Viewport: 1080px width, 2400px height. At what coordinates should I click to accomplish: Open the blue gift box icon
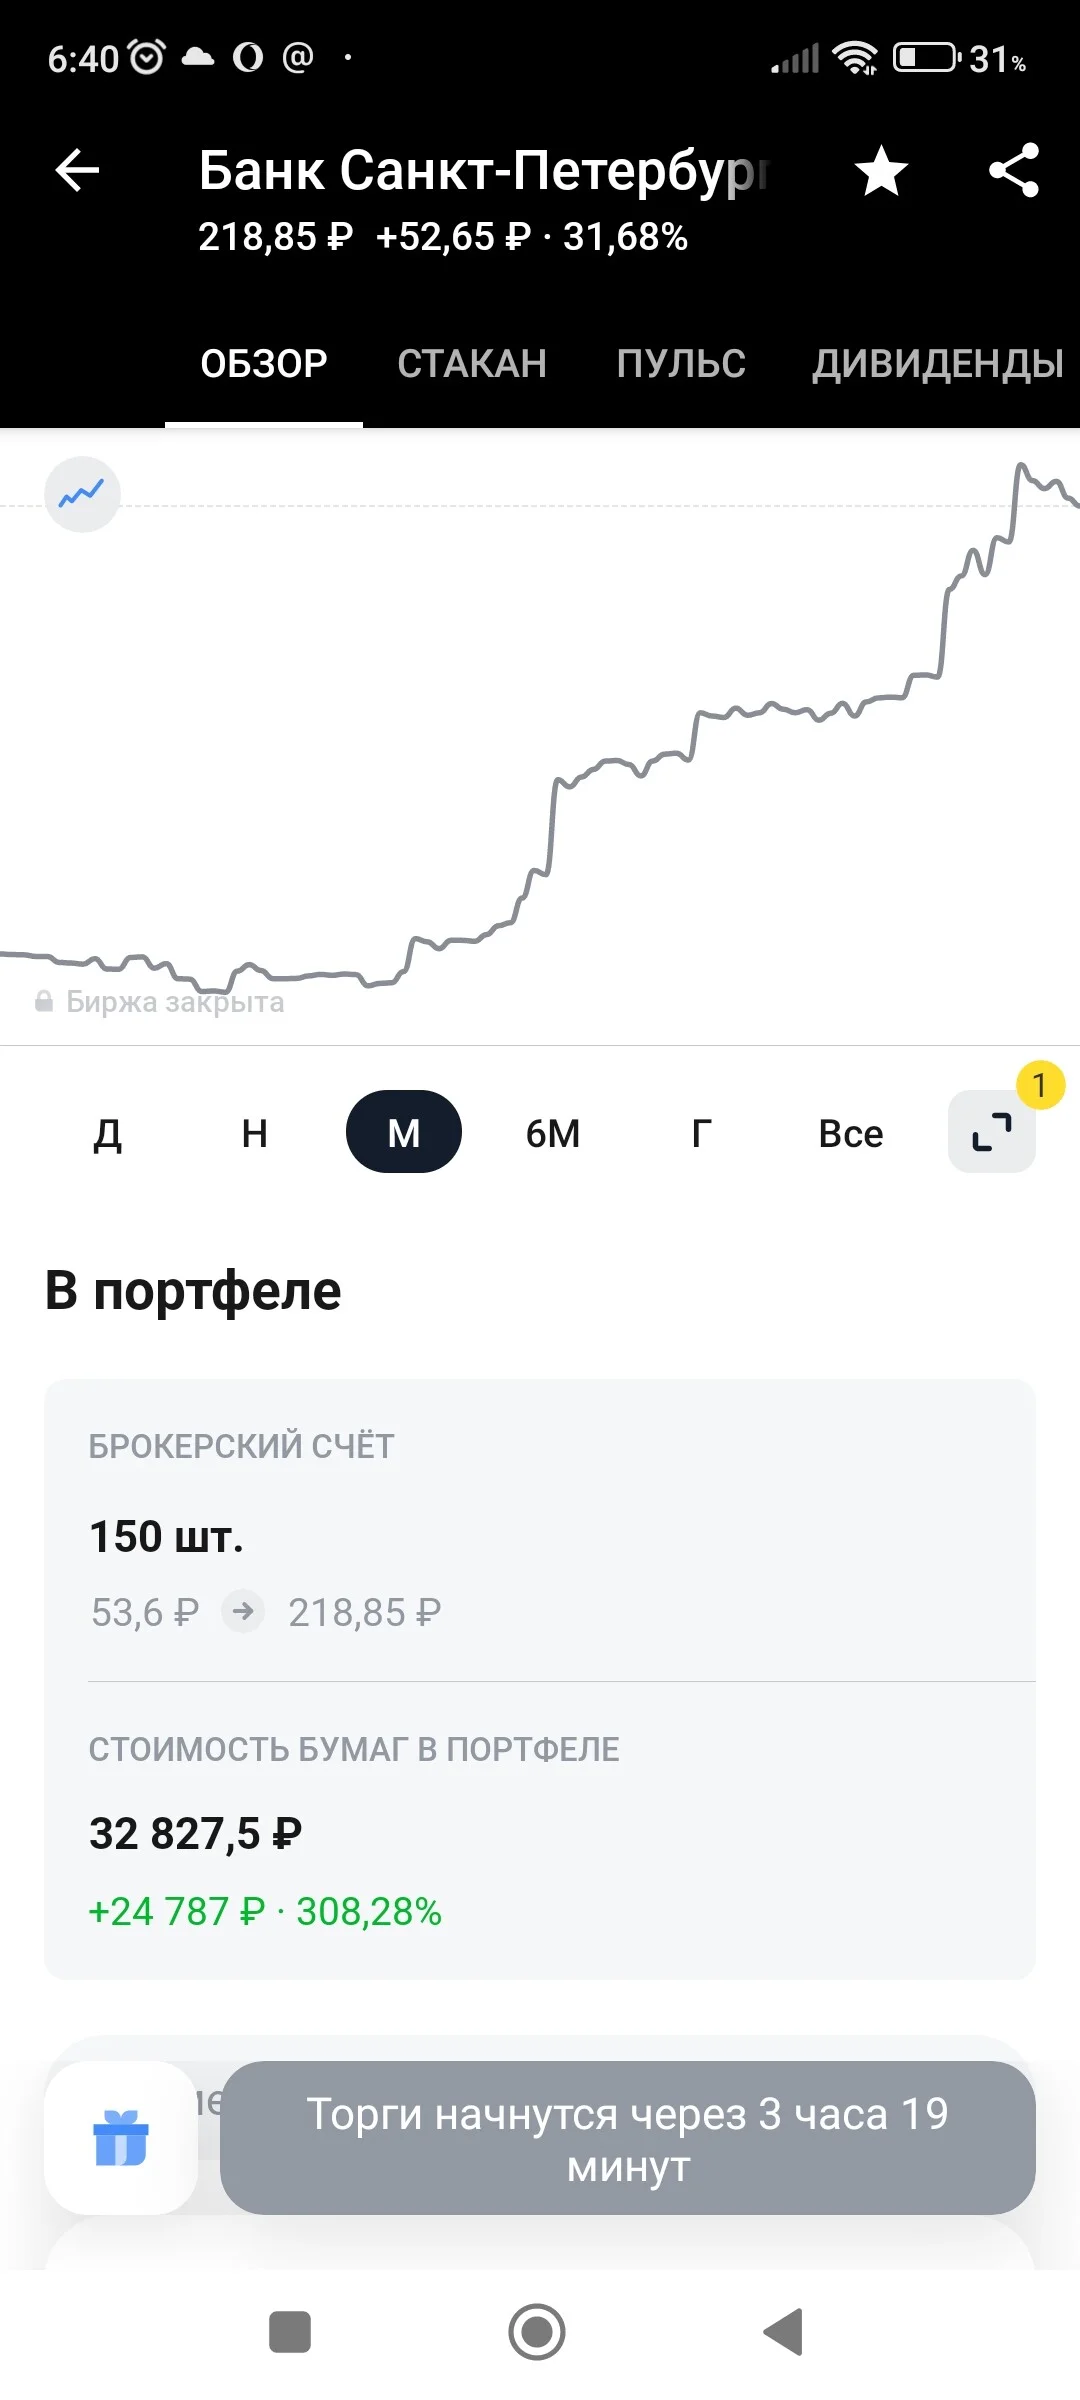pos(121,2137)
